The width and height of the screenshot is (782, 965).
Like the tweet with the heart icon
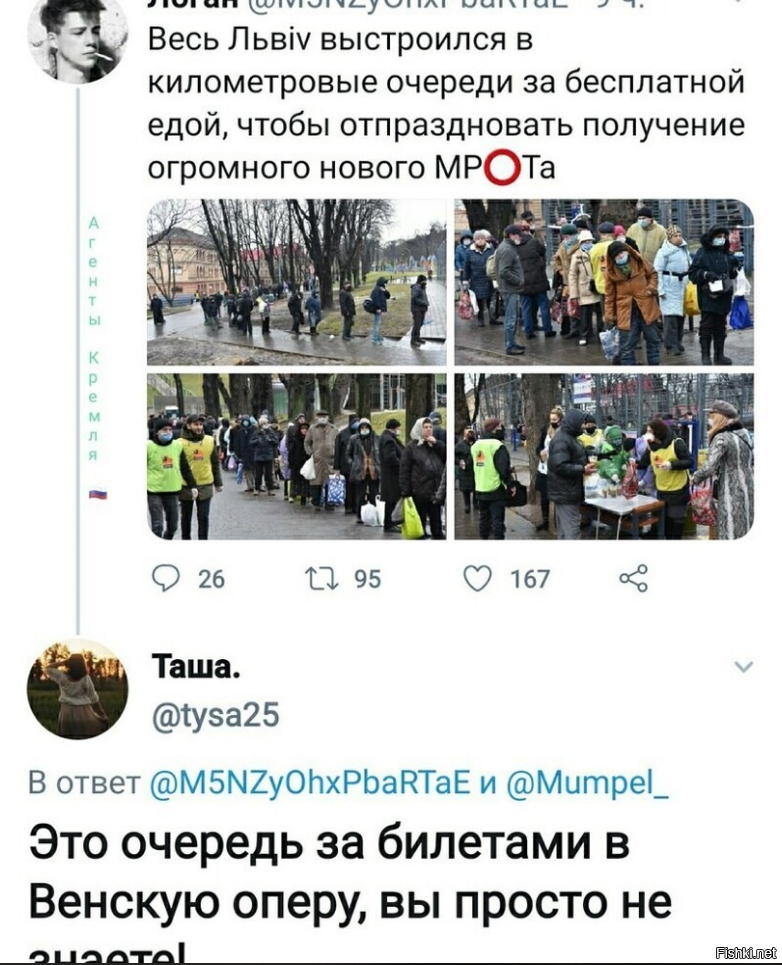coord(477,579)
